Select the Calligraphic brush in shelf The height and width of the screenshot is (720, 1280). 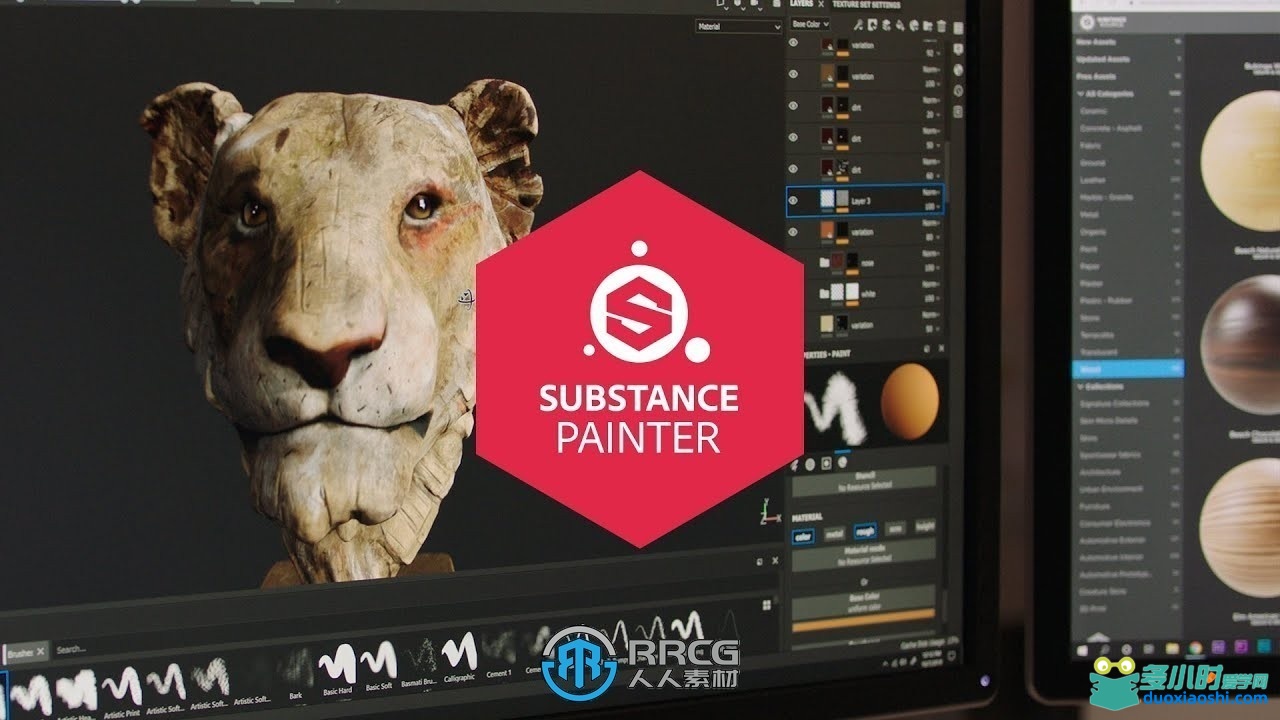[458, 656]
